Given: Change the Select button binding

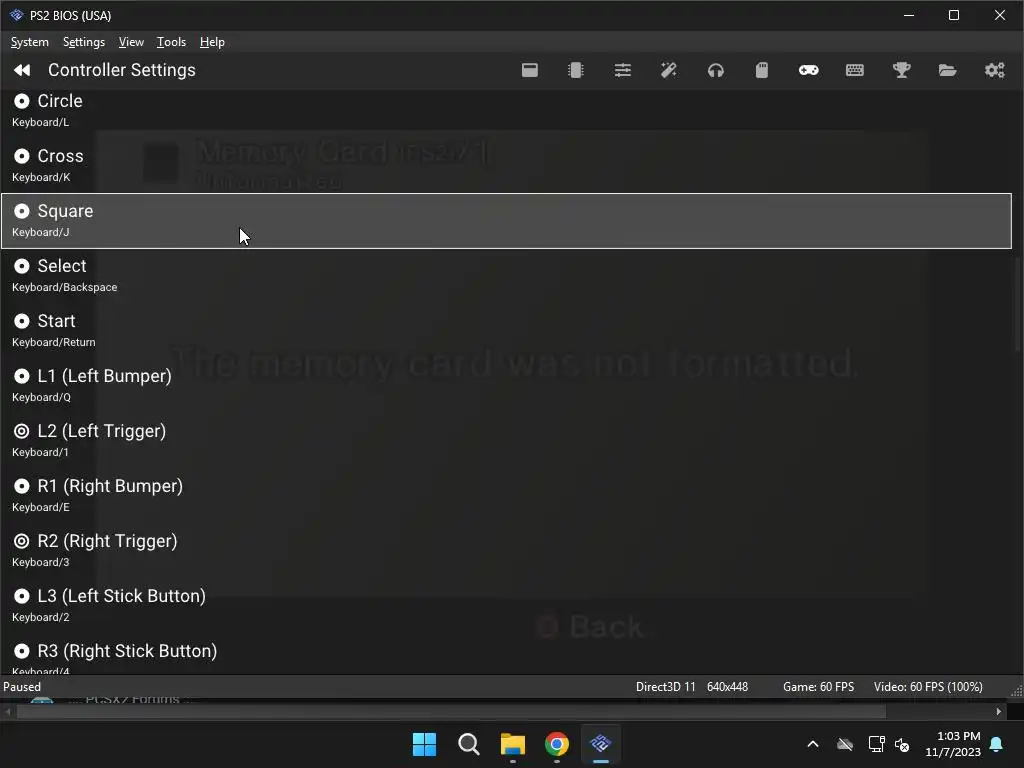Looking at the screenshot, I should (x=506, y=276).
